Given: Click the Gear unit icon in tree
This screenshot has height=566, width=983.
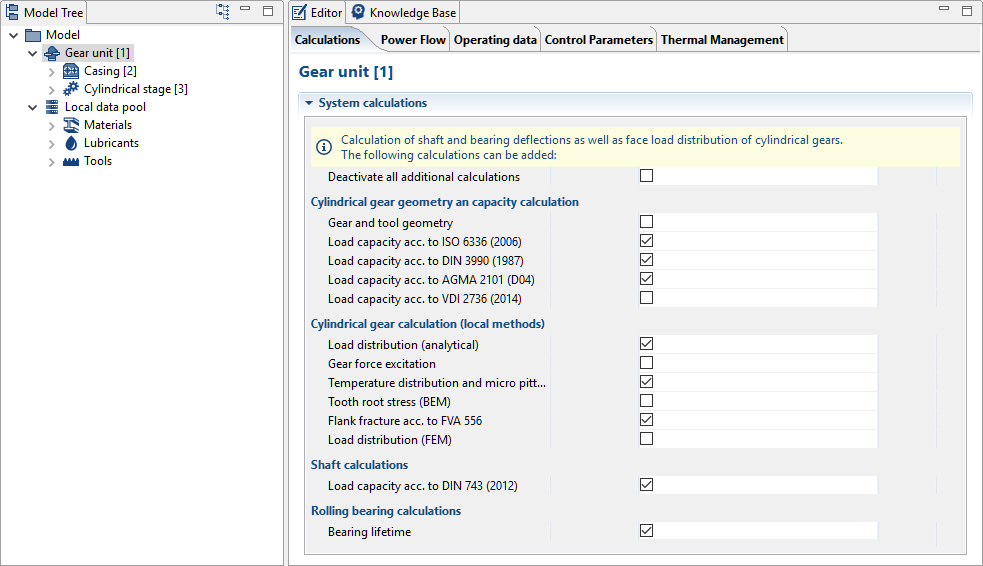Looking at the screenshot, I should [53, 53].
